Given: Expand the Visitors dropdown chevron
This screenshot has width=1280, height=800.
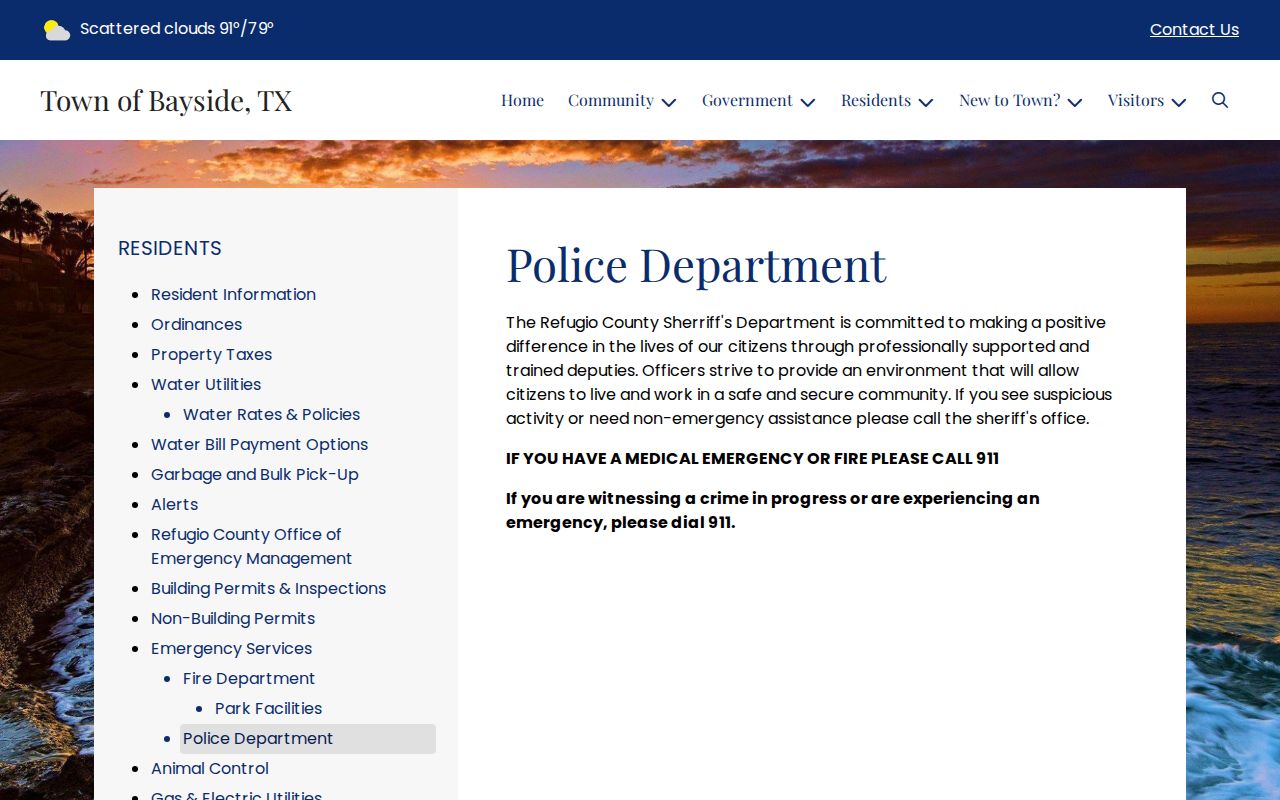Looking at the screenshot, I should pos(1179,102).
